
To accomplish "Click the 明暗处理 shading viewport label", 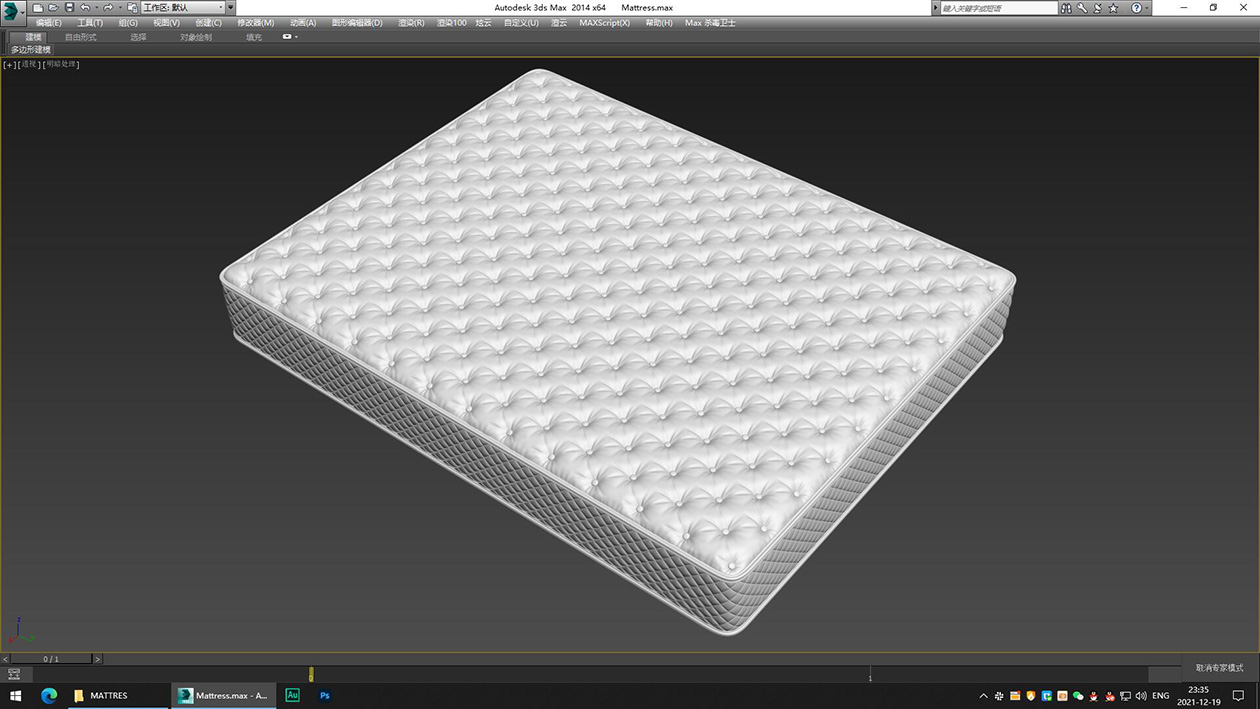I will [61, 64].
